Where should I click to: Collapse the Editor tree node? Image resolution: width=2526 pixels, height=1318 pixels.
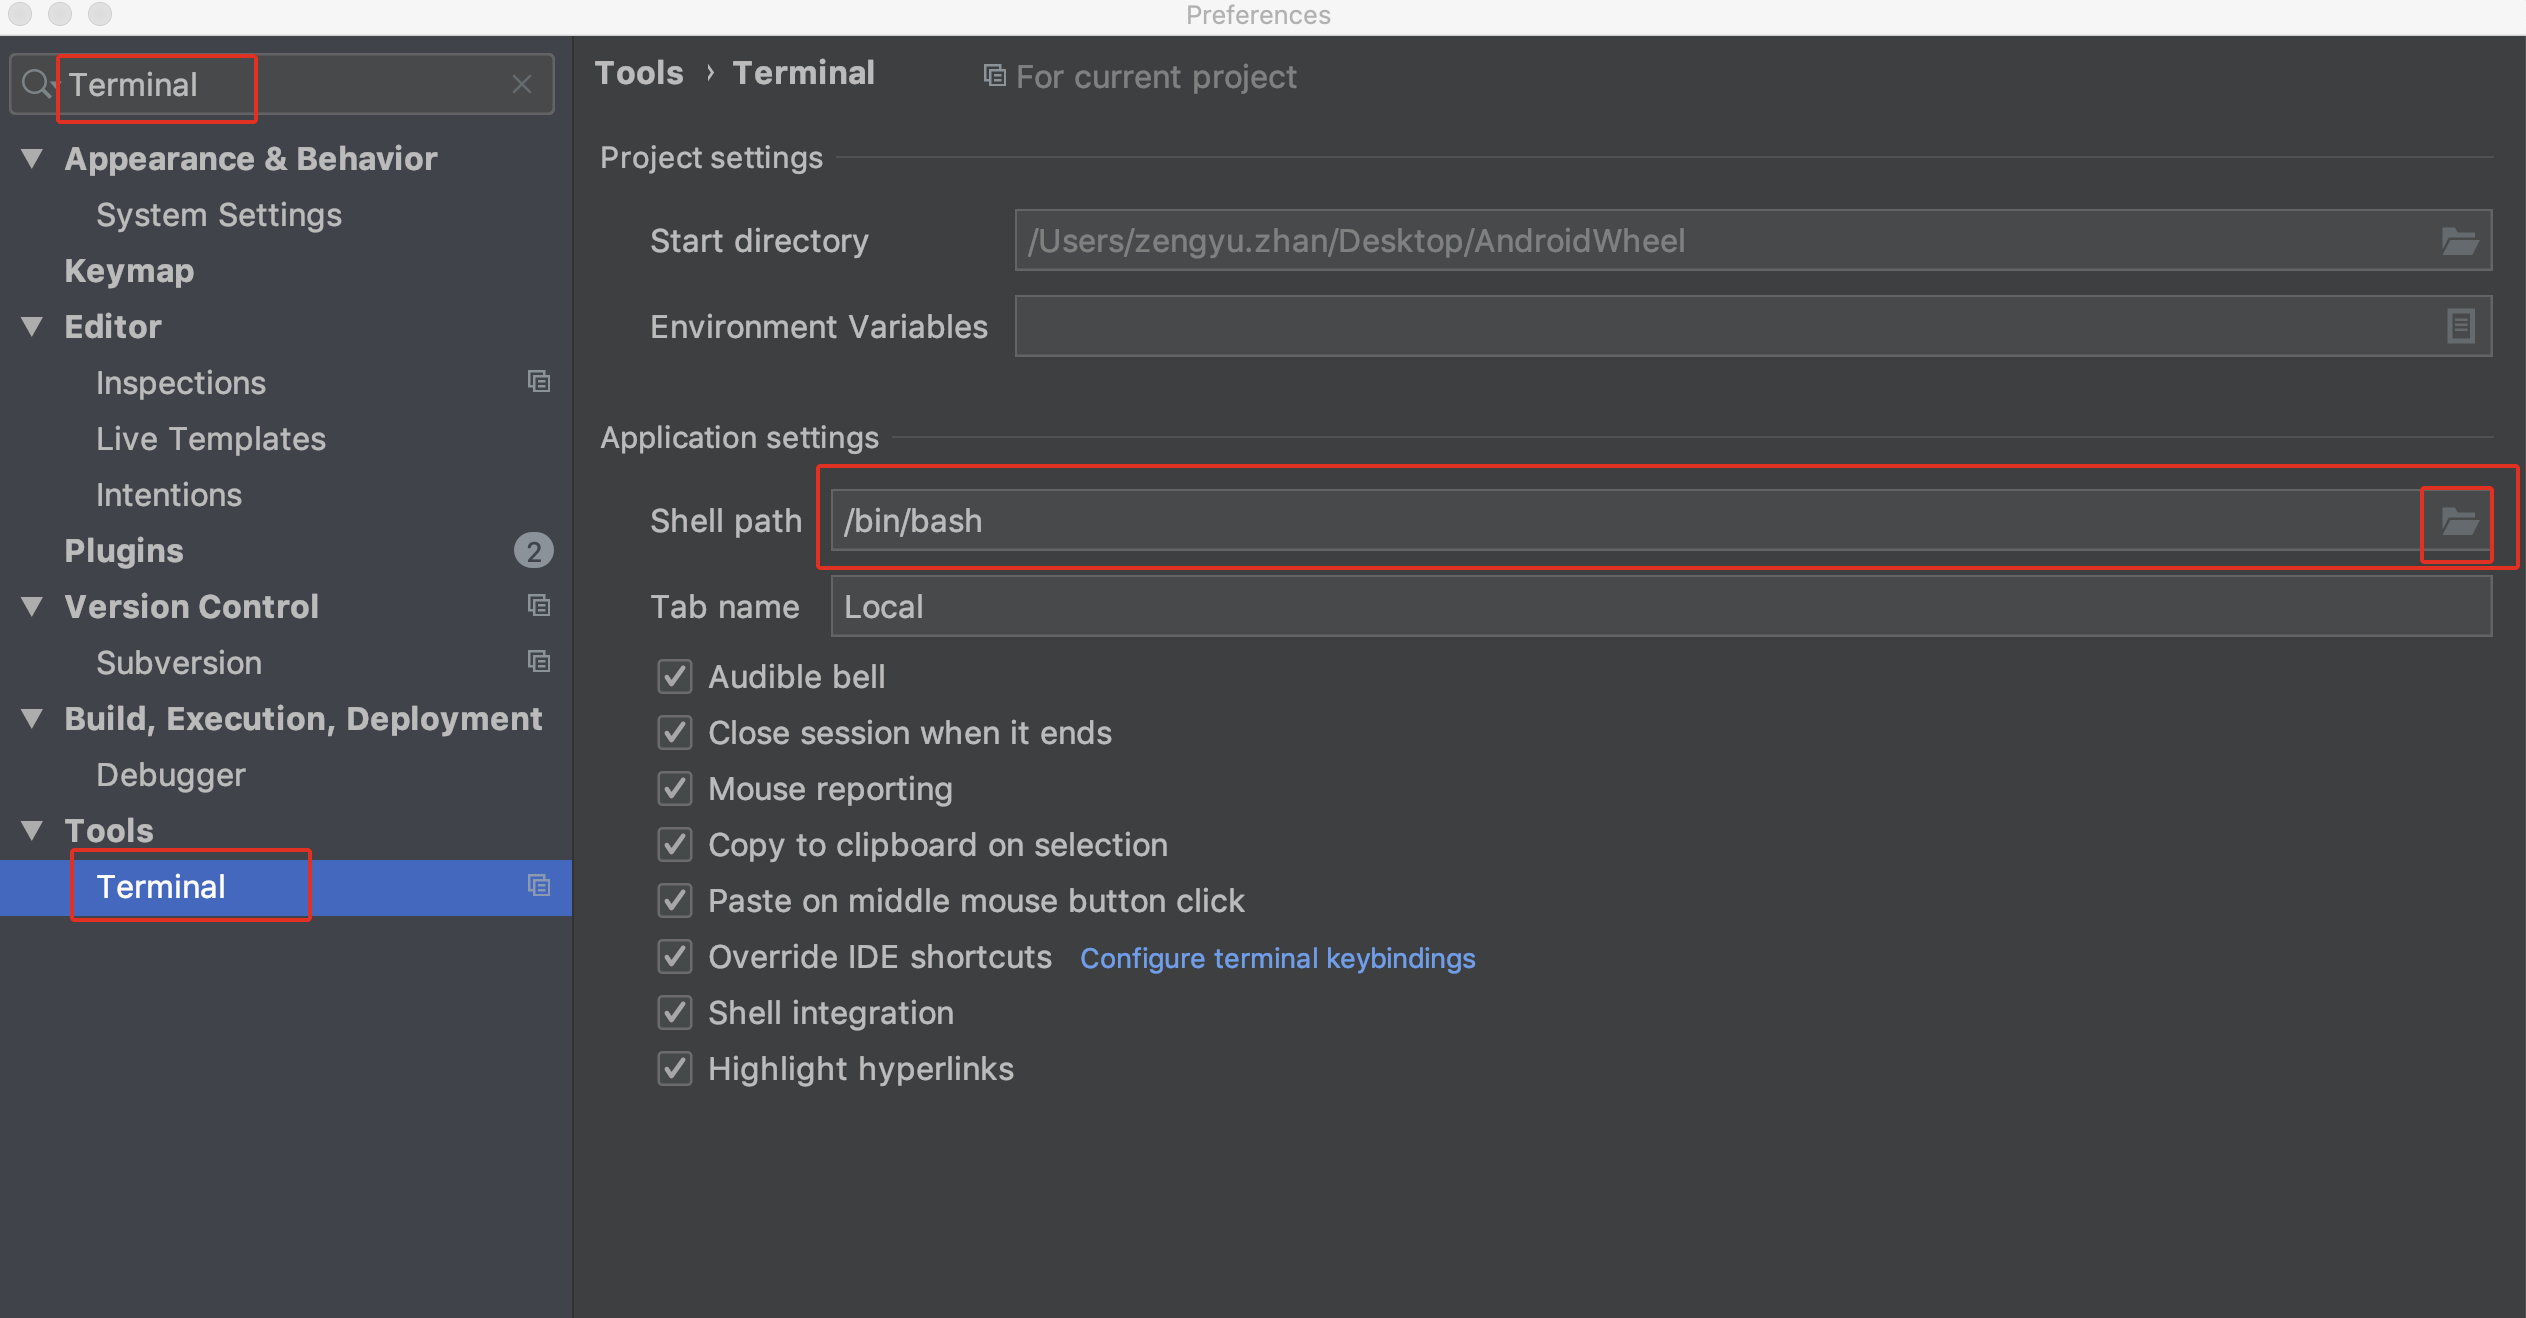[x=32, y=326]
